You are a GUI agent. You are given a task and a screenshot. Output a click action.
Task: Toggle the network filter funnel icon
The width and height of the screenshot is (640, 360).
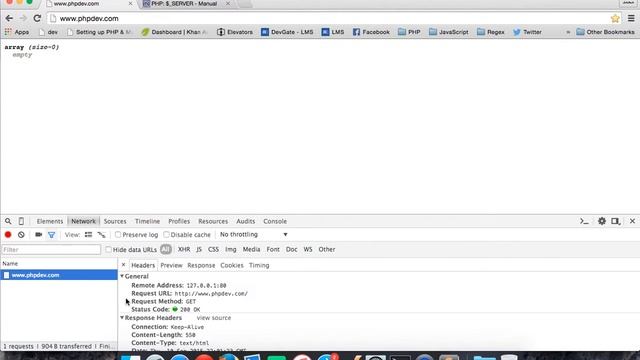(51, 235)
